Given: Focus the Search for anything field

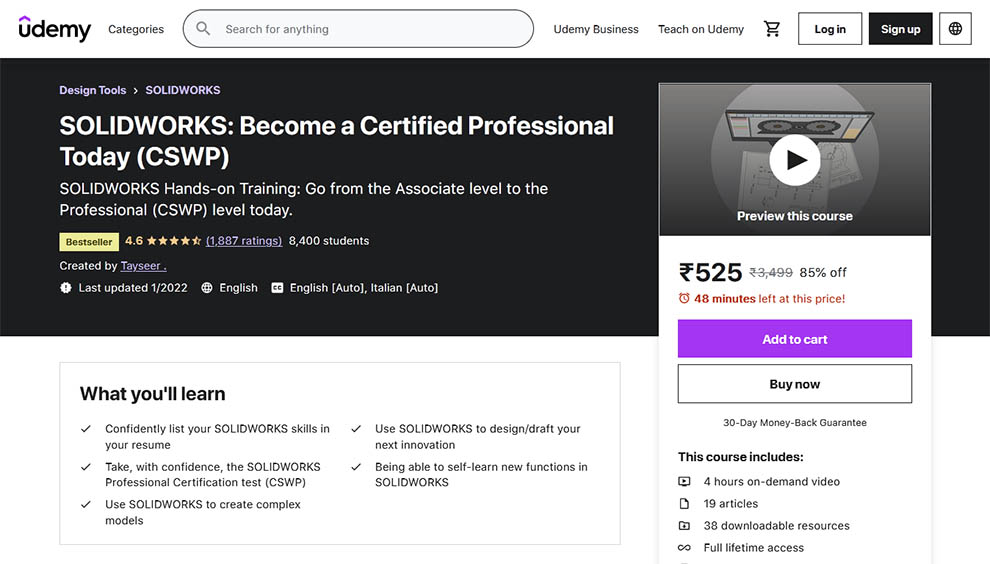Looking at the screenshot, I should [370, 29].
